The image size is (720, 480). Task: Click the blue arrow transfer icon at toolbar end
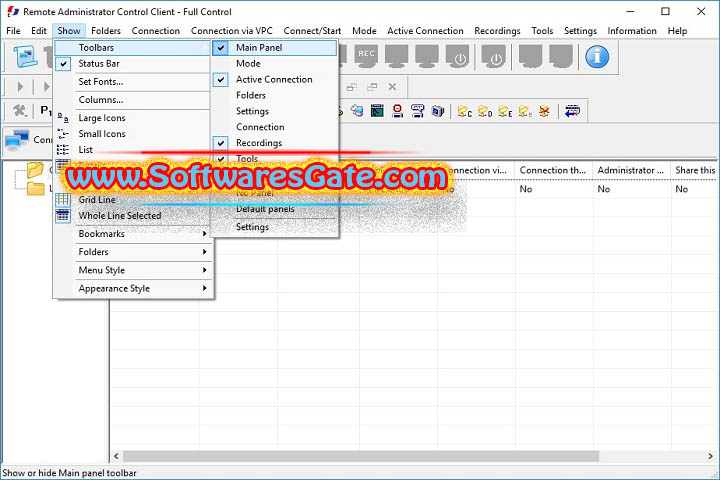(572, 111)
